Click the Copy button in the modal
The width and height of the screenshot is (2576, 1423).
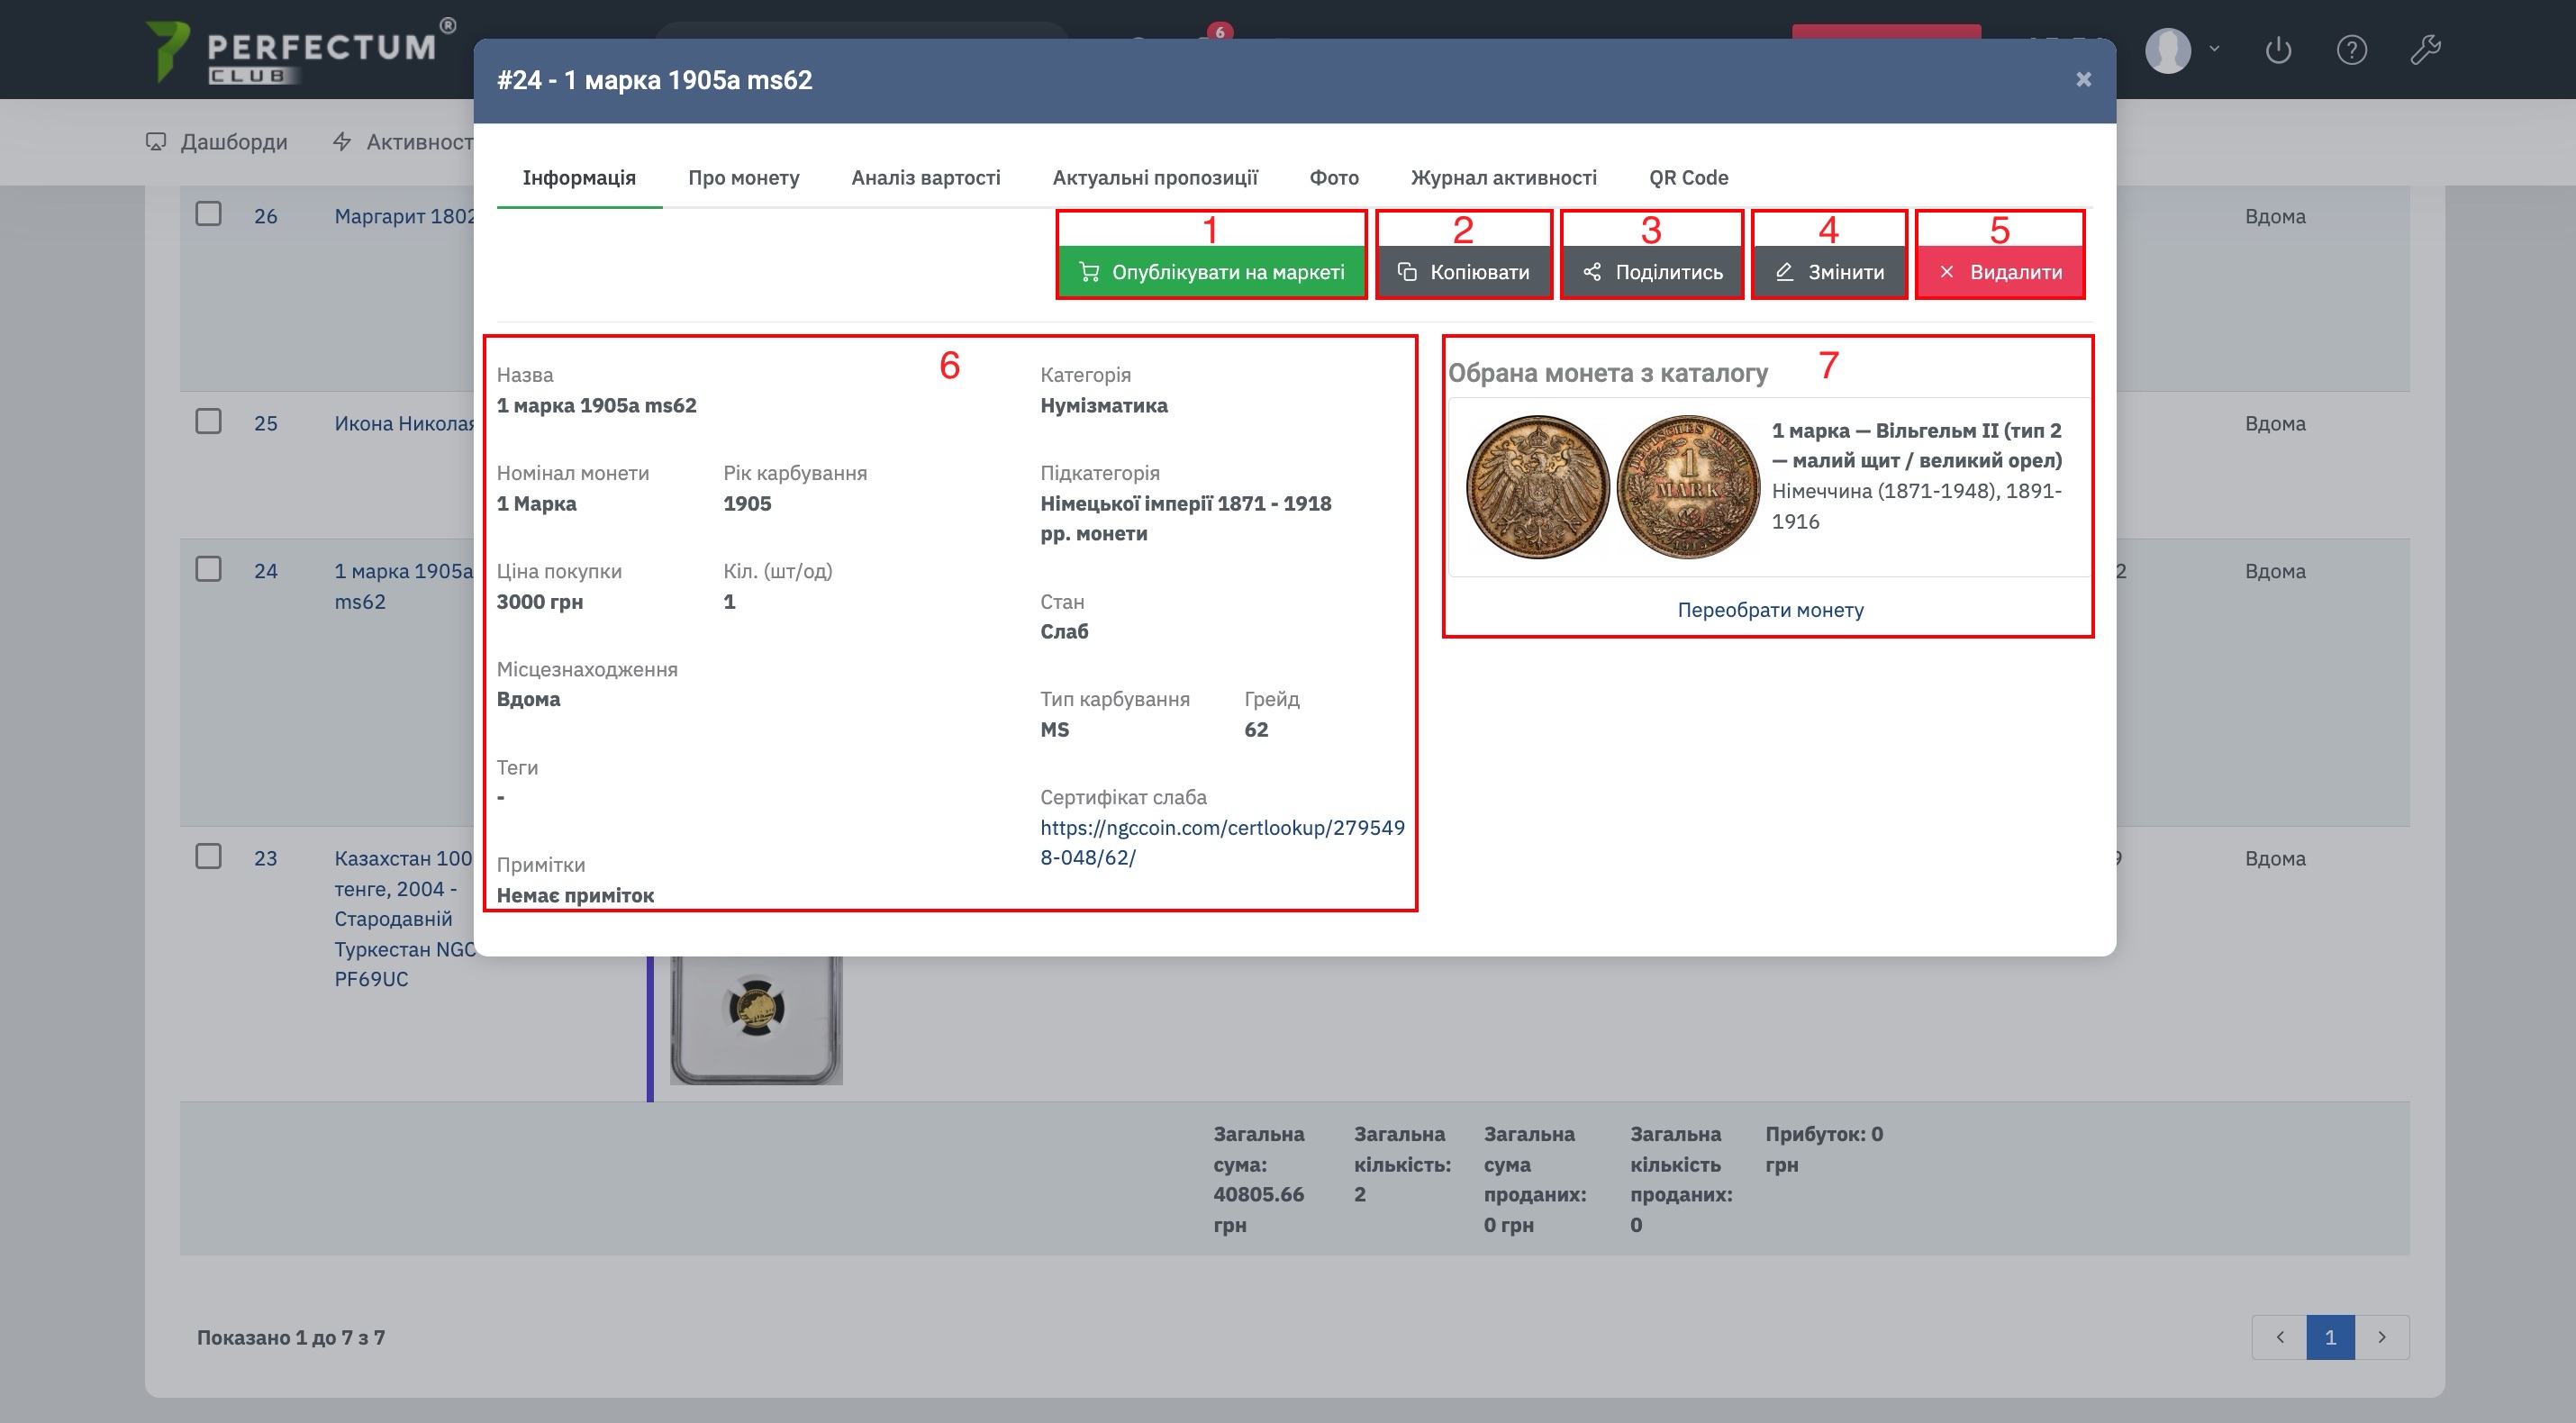pos(1463,272)
